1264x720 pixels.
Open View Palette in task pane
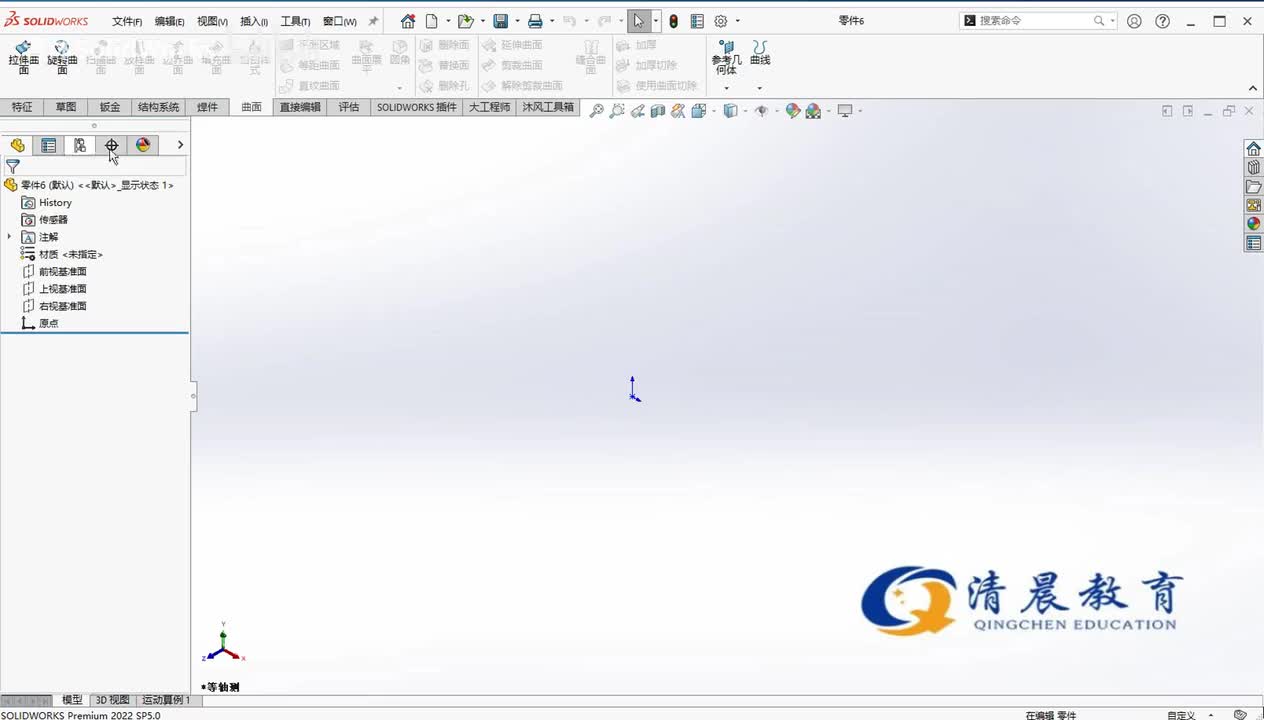(x=1253, y=205)
